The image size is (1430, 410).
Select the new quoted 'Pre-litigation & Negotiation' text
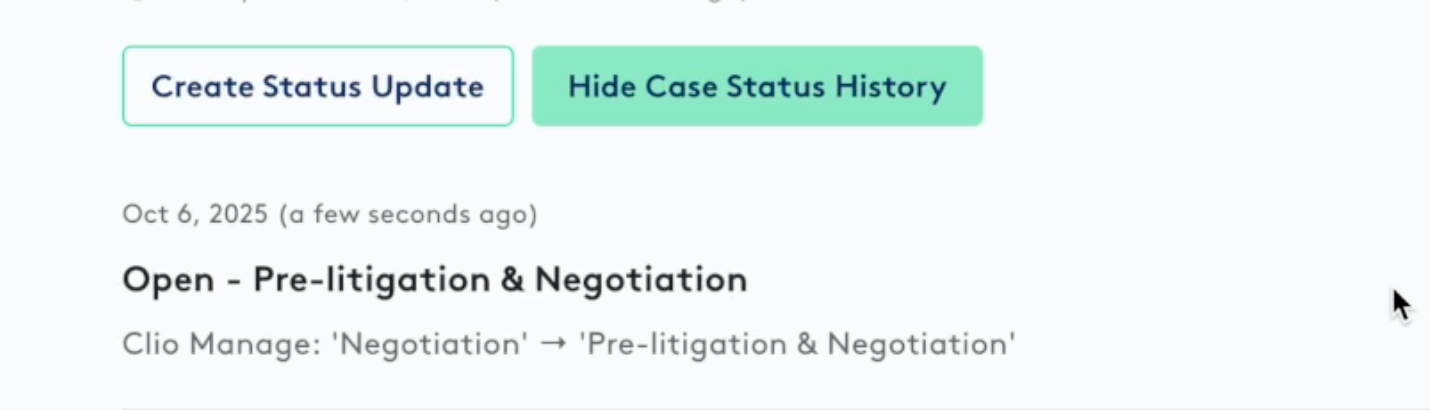[797, 344]
